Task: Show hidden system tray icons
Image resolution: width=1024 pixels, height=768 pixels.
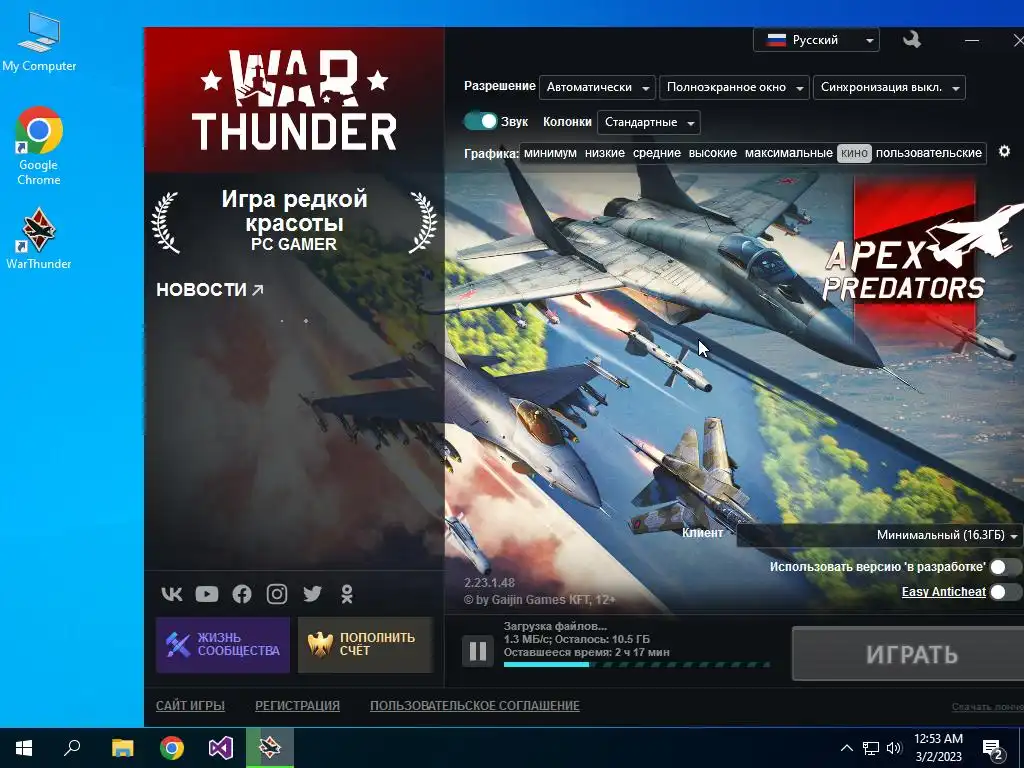Action: tap(846, 748)
